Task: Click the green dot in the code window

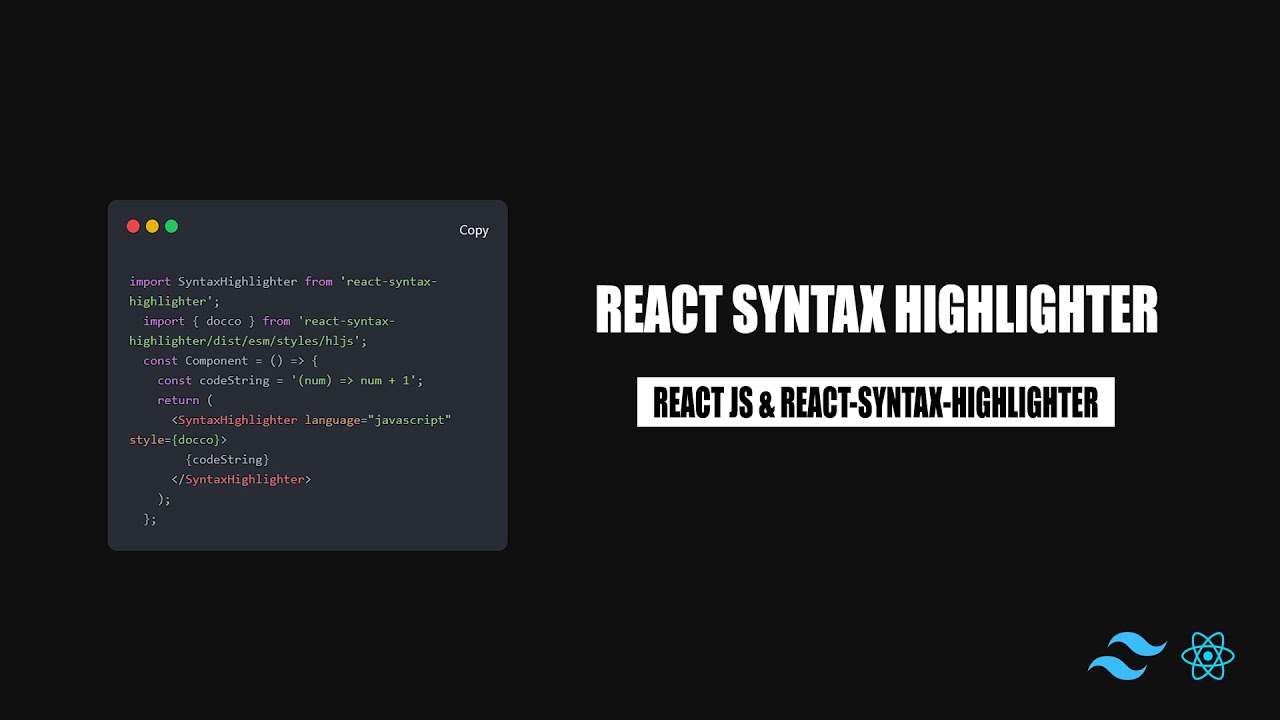Action: [171, 226]
